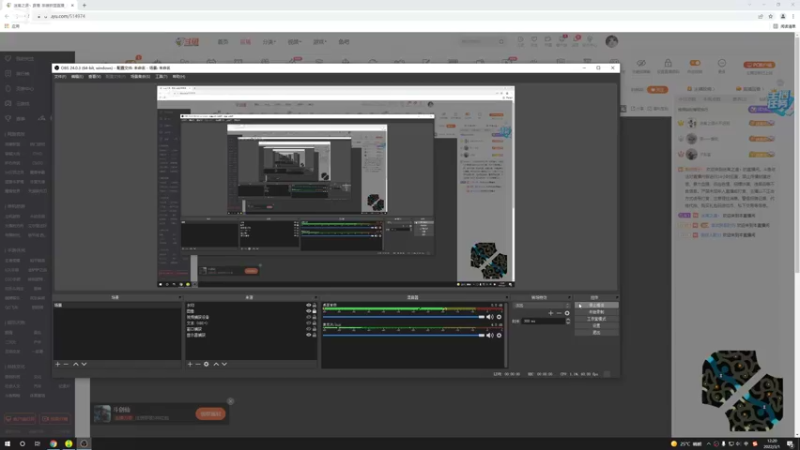Lock the 窗口捕获 source
This screenshot has width=800, height=450.
(314, 330)
